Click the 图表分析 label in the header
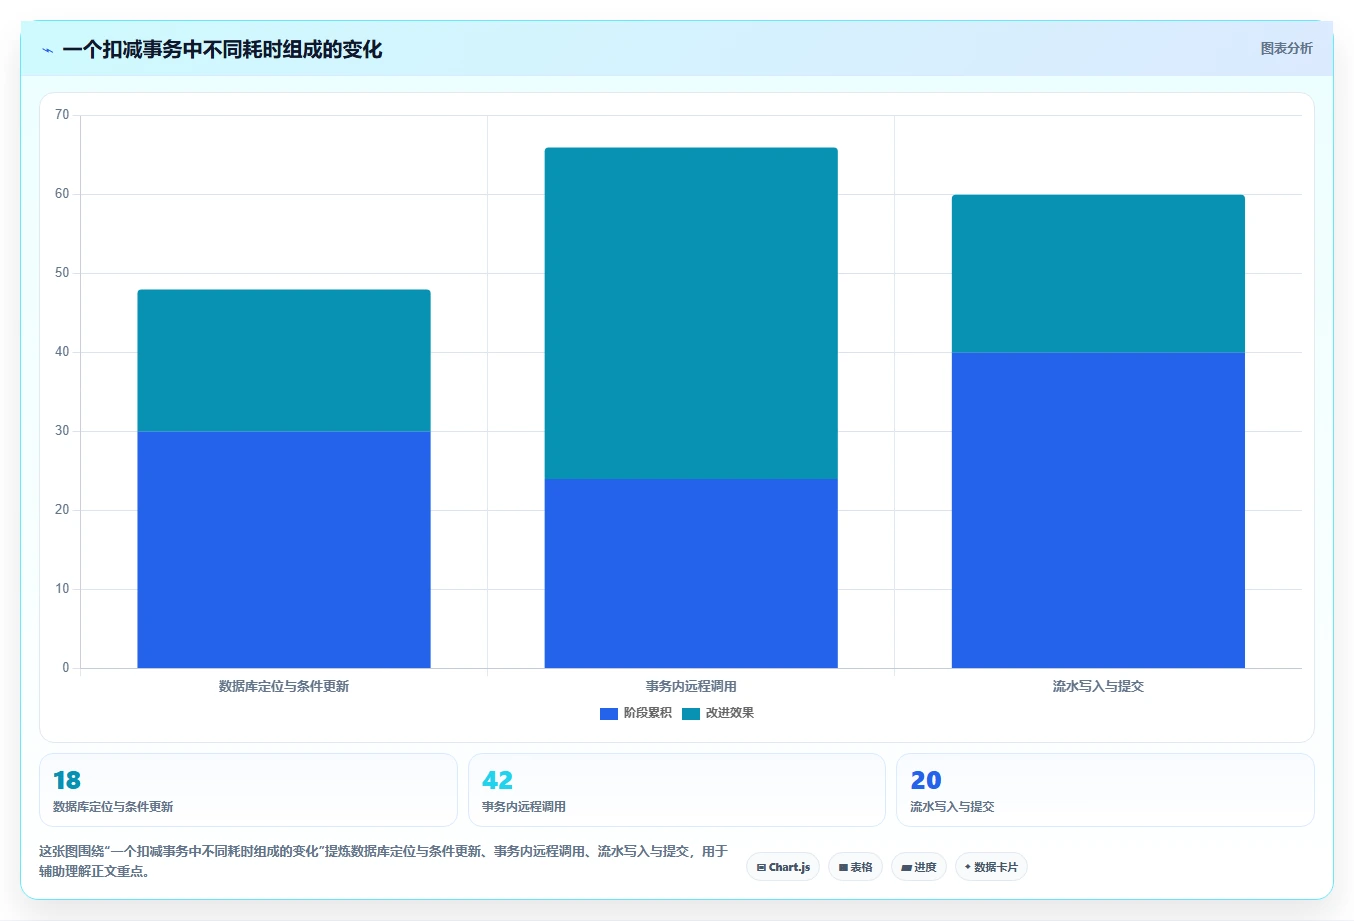Screen dimensions: 1354x921 [x=1286, y=48]
